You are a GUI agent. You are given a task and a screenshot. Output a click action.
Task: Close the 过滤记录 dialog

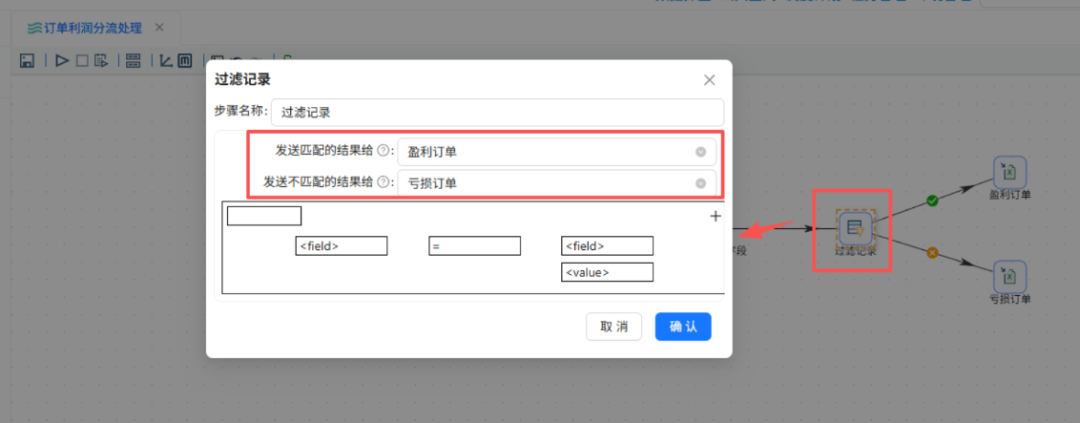pyautogui.click(x=709, y=80)
